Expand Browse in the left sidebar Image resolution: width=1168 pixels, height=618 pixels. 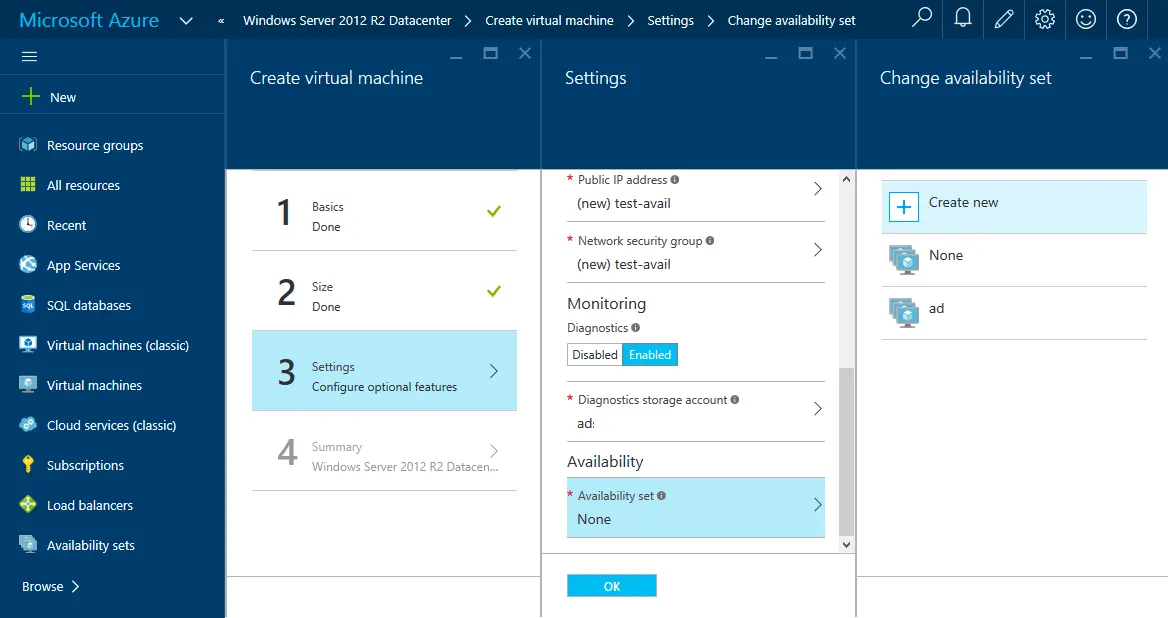coord(51,586)
